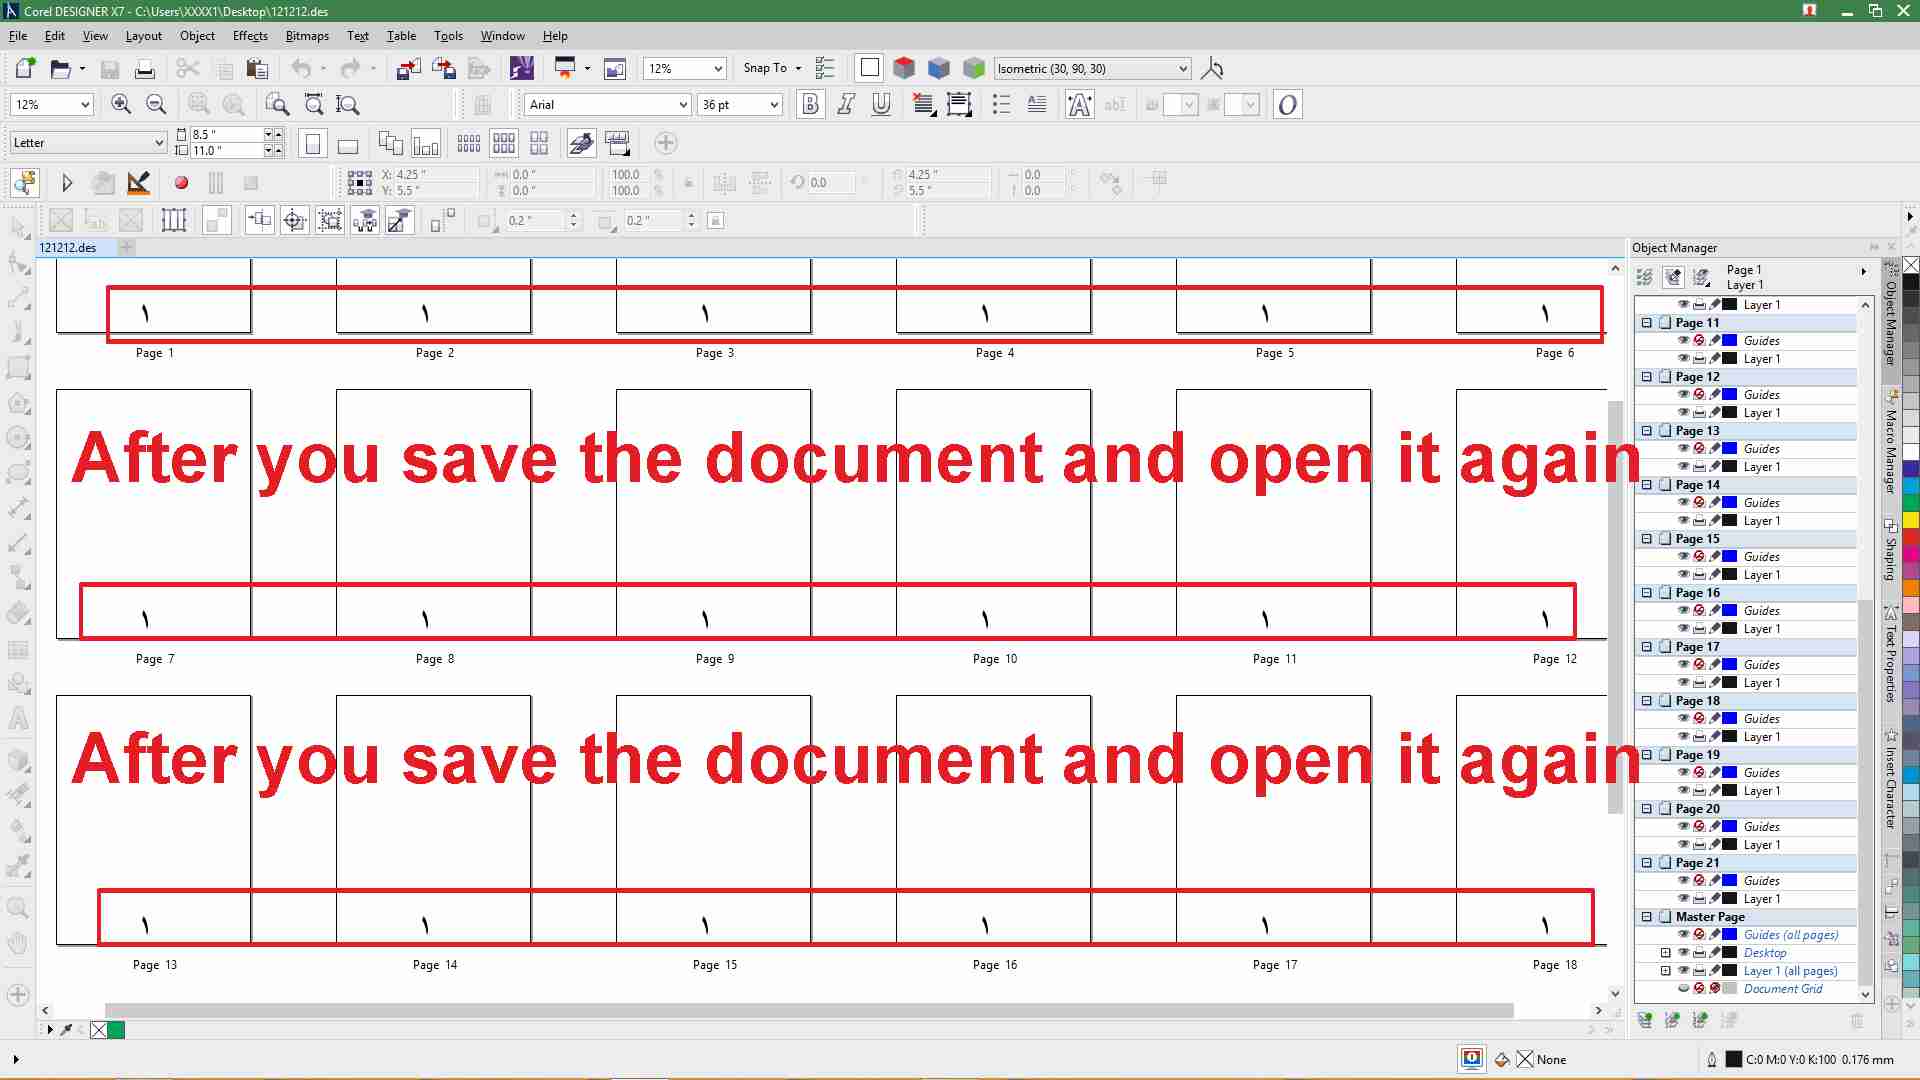Toggle visibility of Guides (all pages)

1683,935
